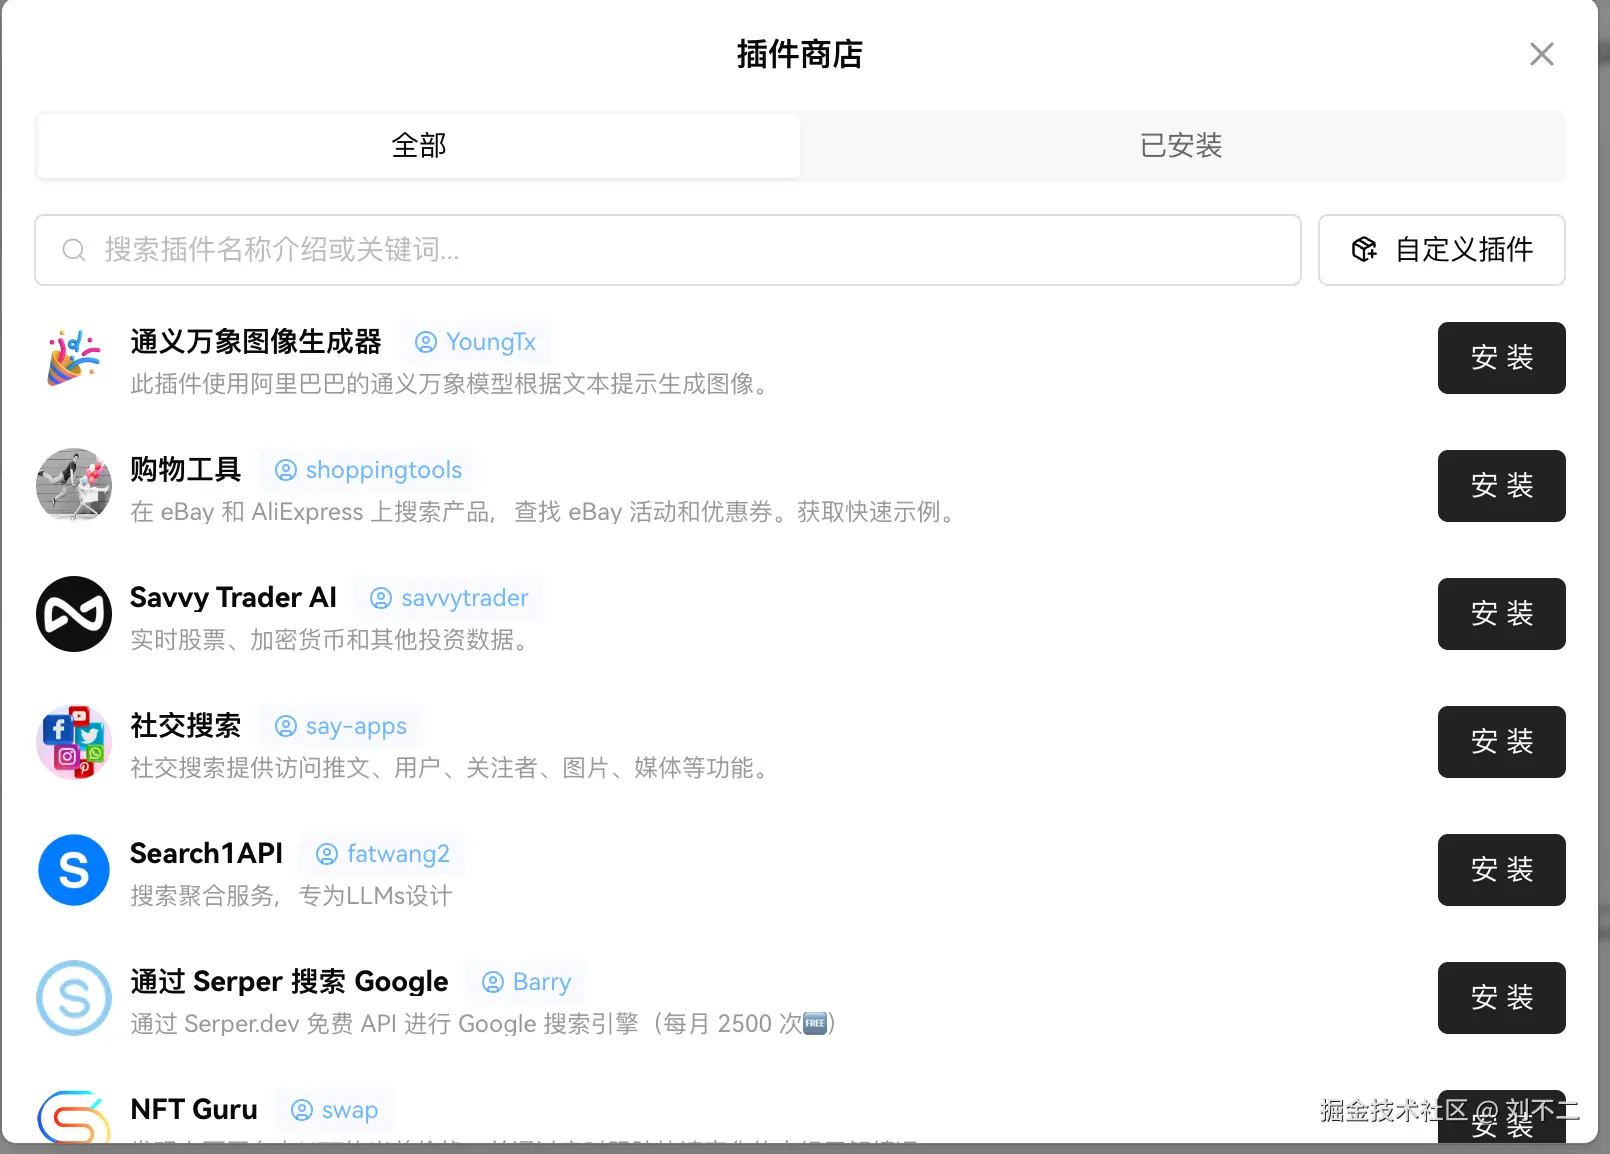Viewport: 1610px width, 1154px height.
Task: Open the 社交搜索 plugin icon
Action: tap(74, 742)
